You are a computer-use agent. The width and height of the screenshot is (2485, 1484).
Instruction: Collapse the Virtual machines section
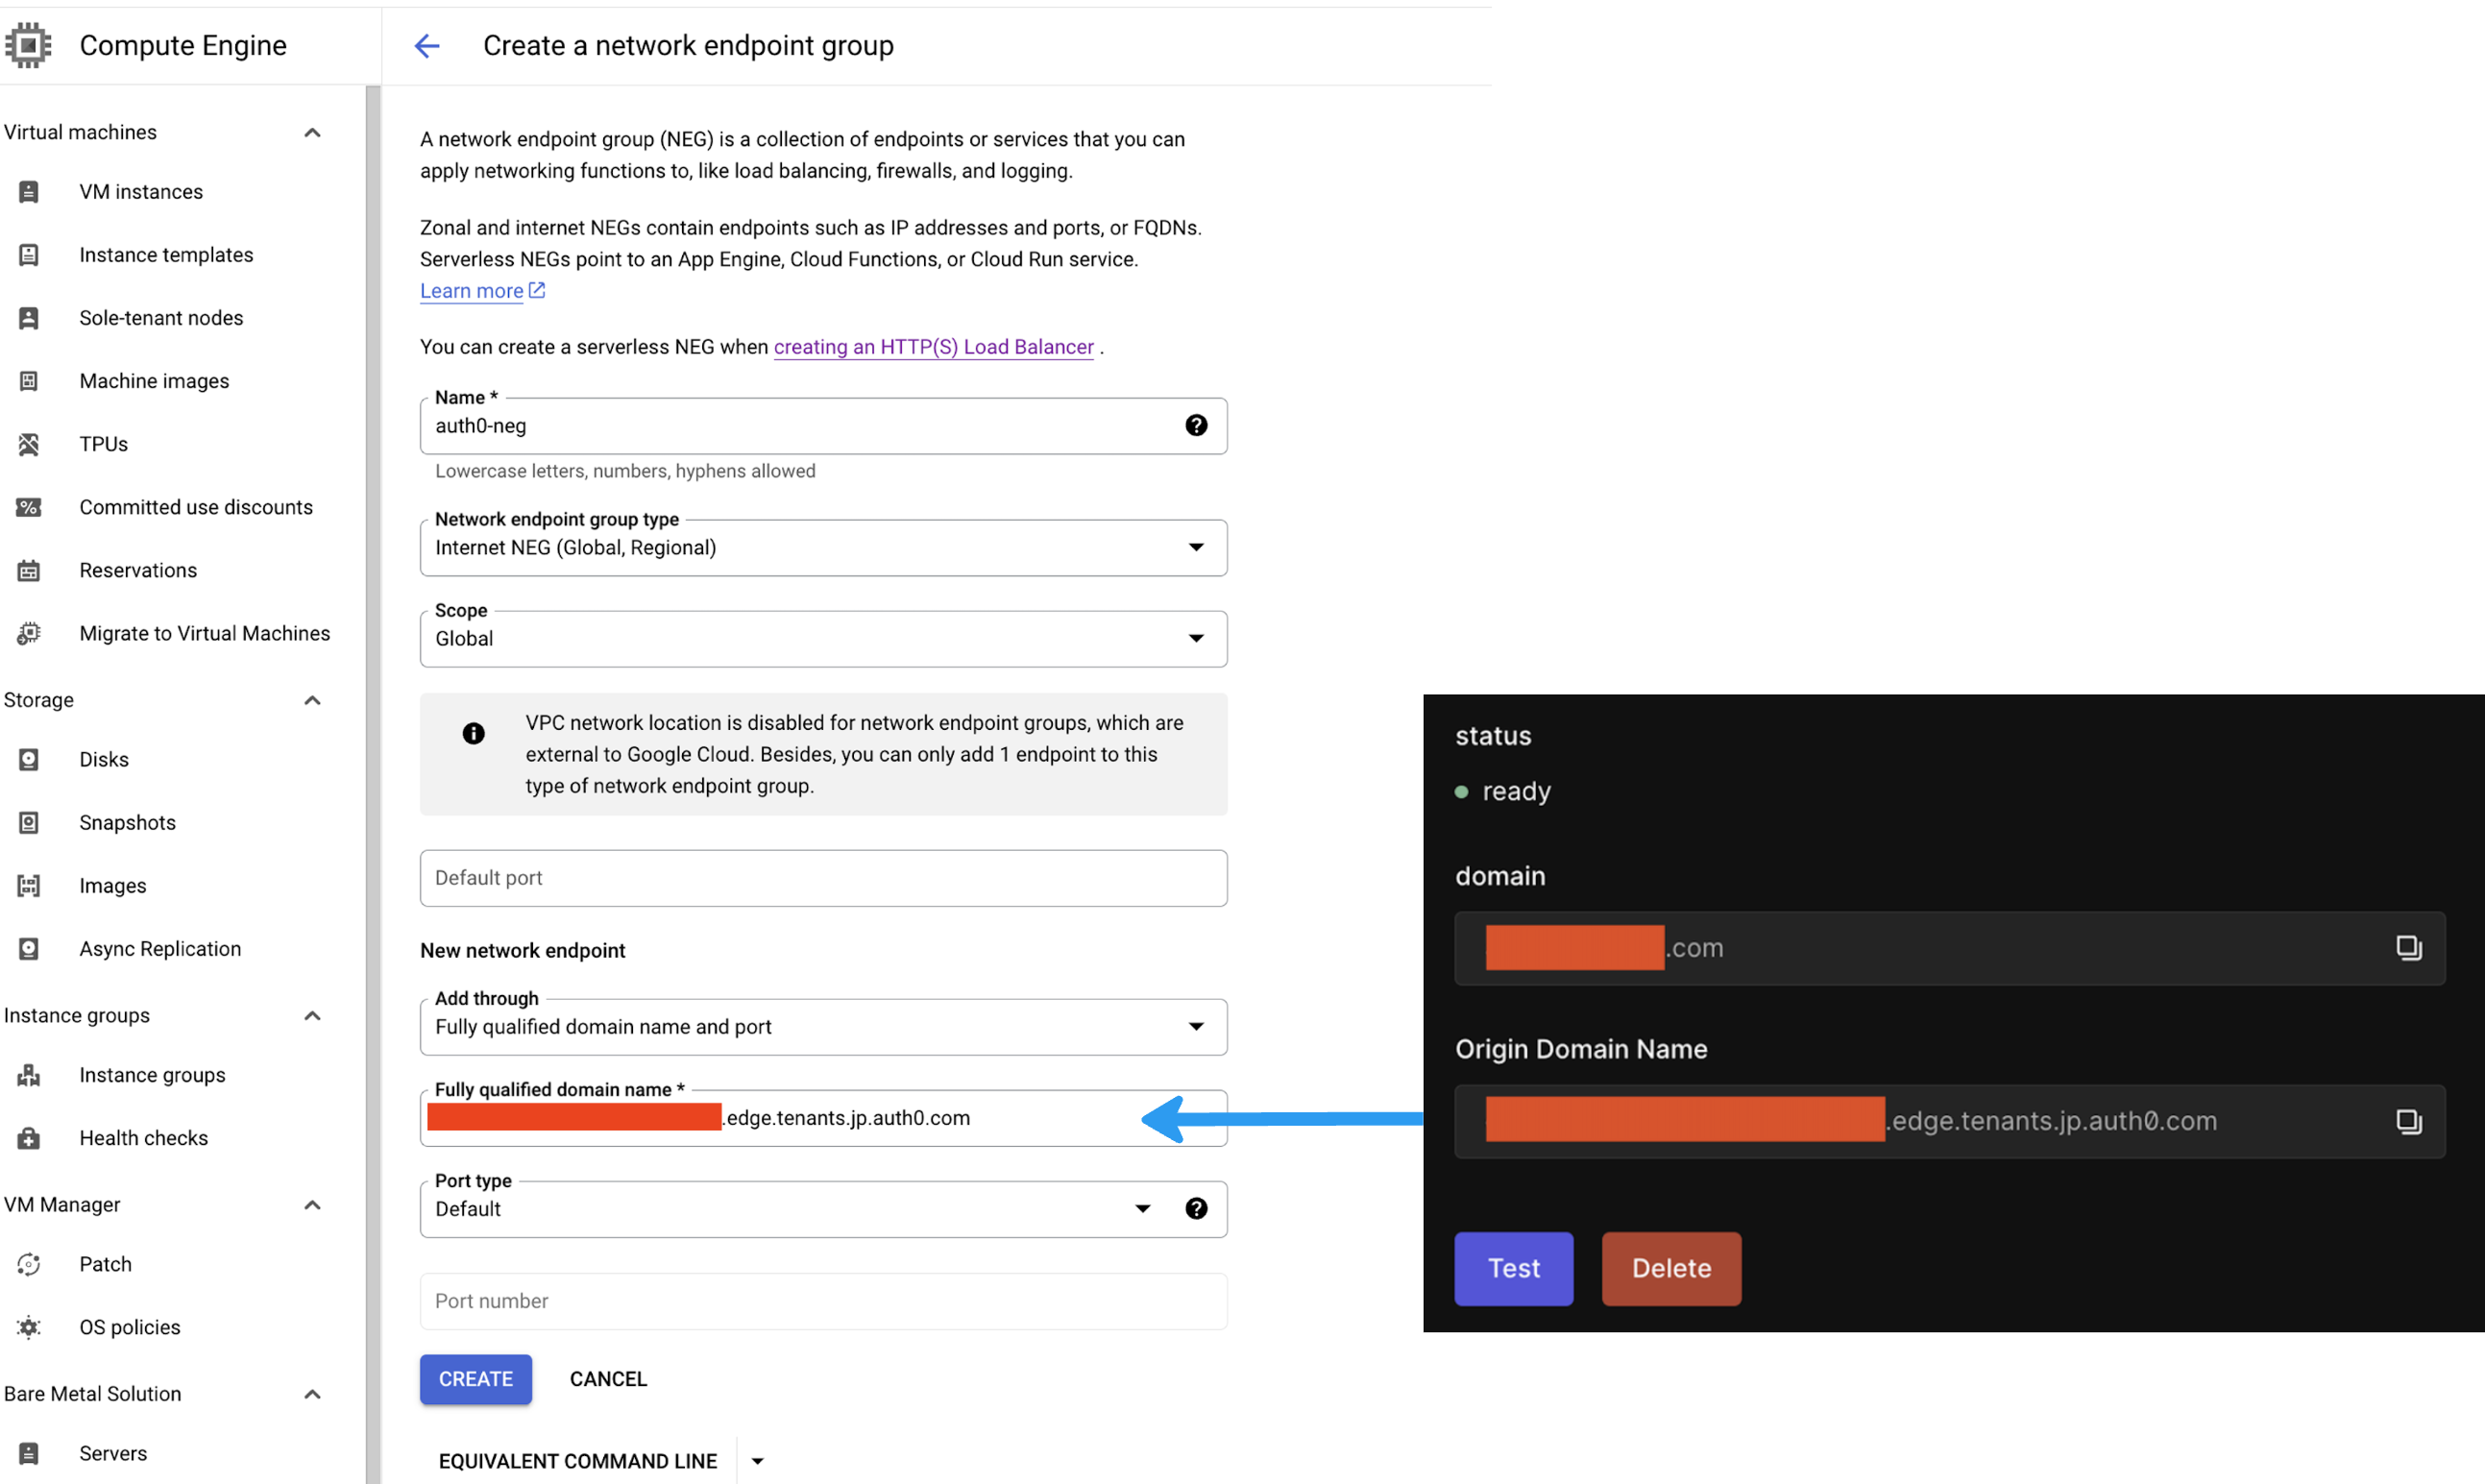pos(312,133)
